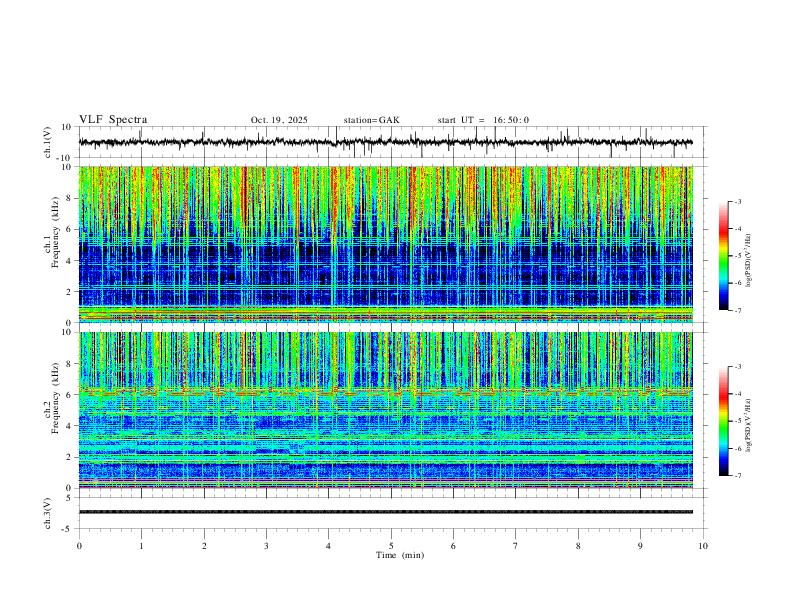
Task: Click the '-5' tick on ch.2 colorbar
Action: tap(737, 421)
